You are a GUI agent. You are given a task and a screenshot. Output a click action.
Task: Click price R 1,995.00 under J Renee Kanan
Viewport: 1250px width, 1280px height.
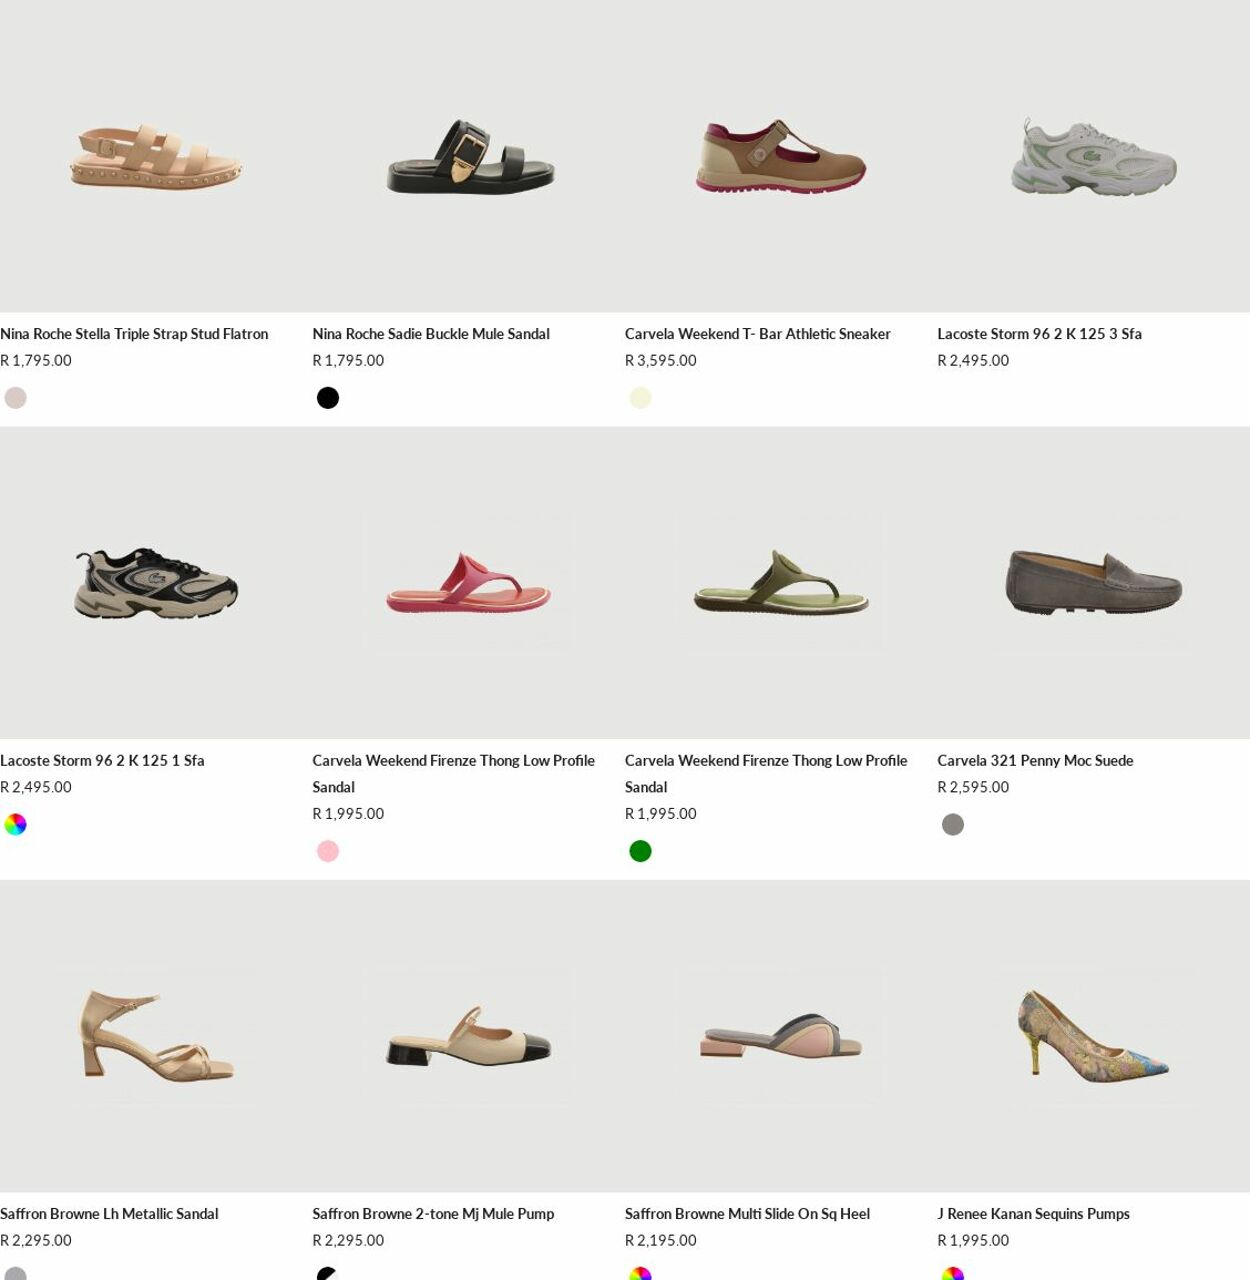(973, 1241)
